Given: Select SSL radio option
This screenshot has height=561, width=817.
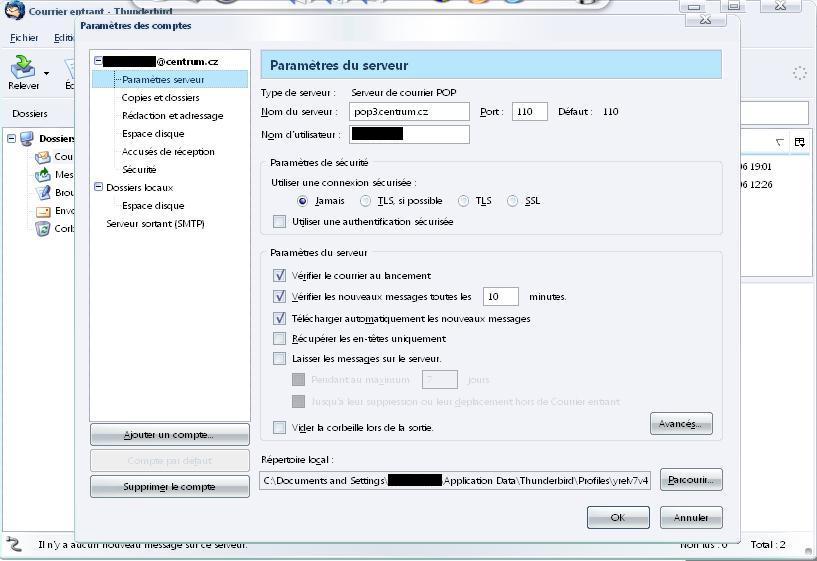Looking at the screenshot, I should (513, 201).
